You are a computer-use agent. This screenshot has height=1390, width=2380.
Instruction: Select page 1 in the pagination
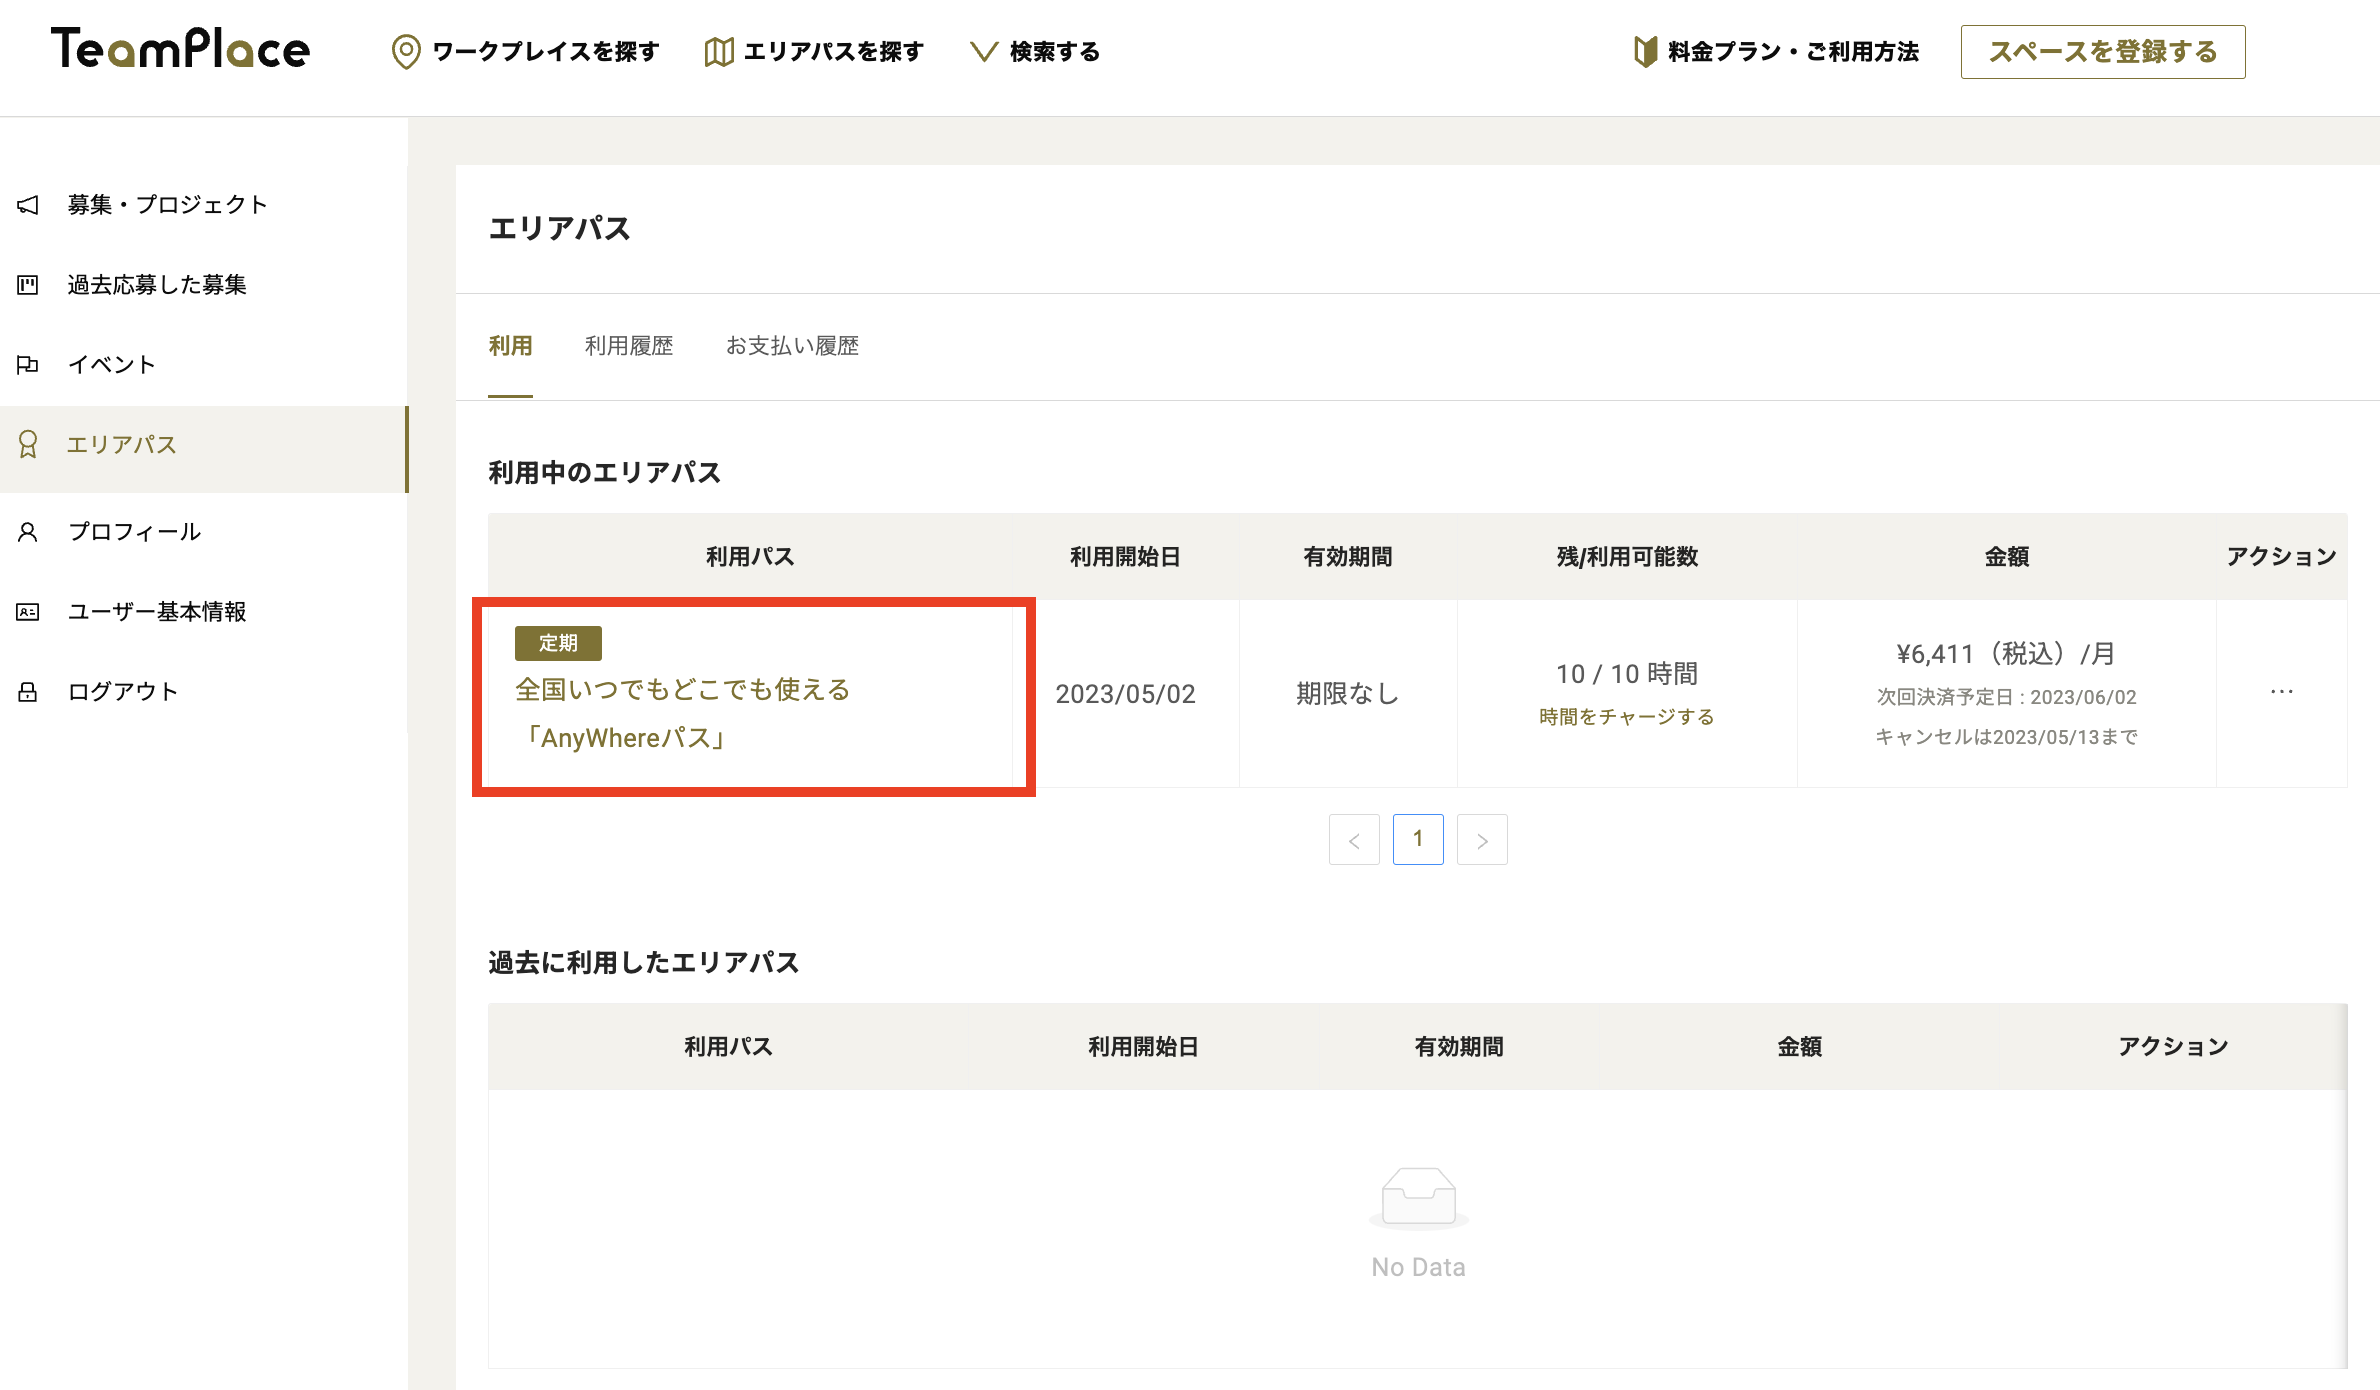1418,840
